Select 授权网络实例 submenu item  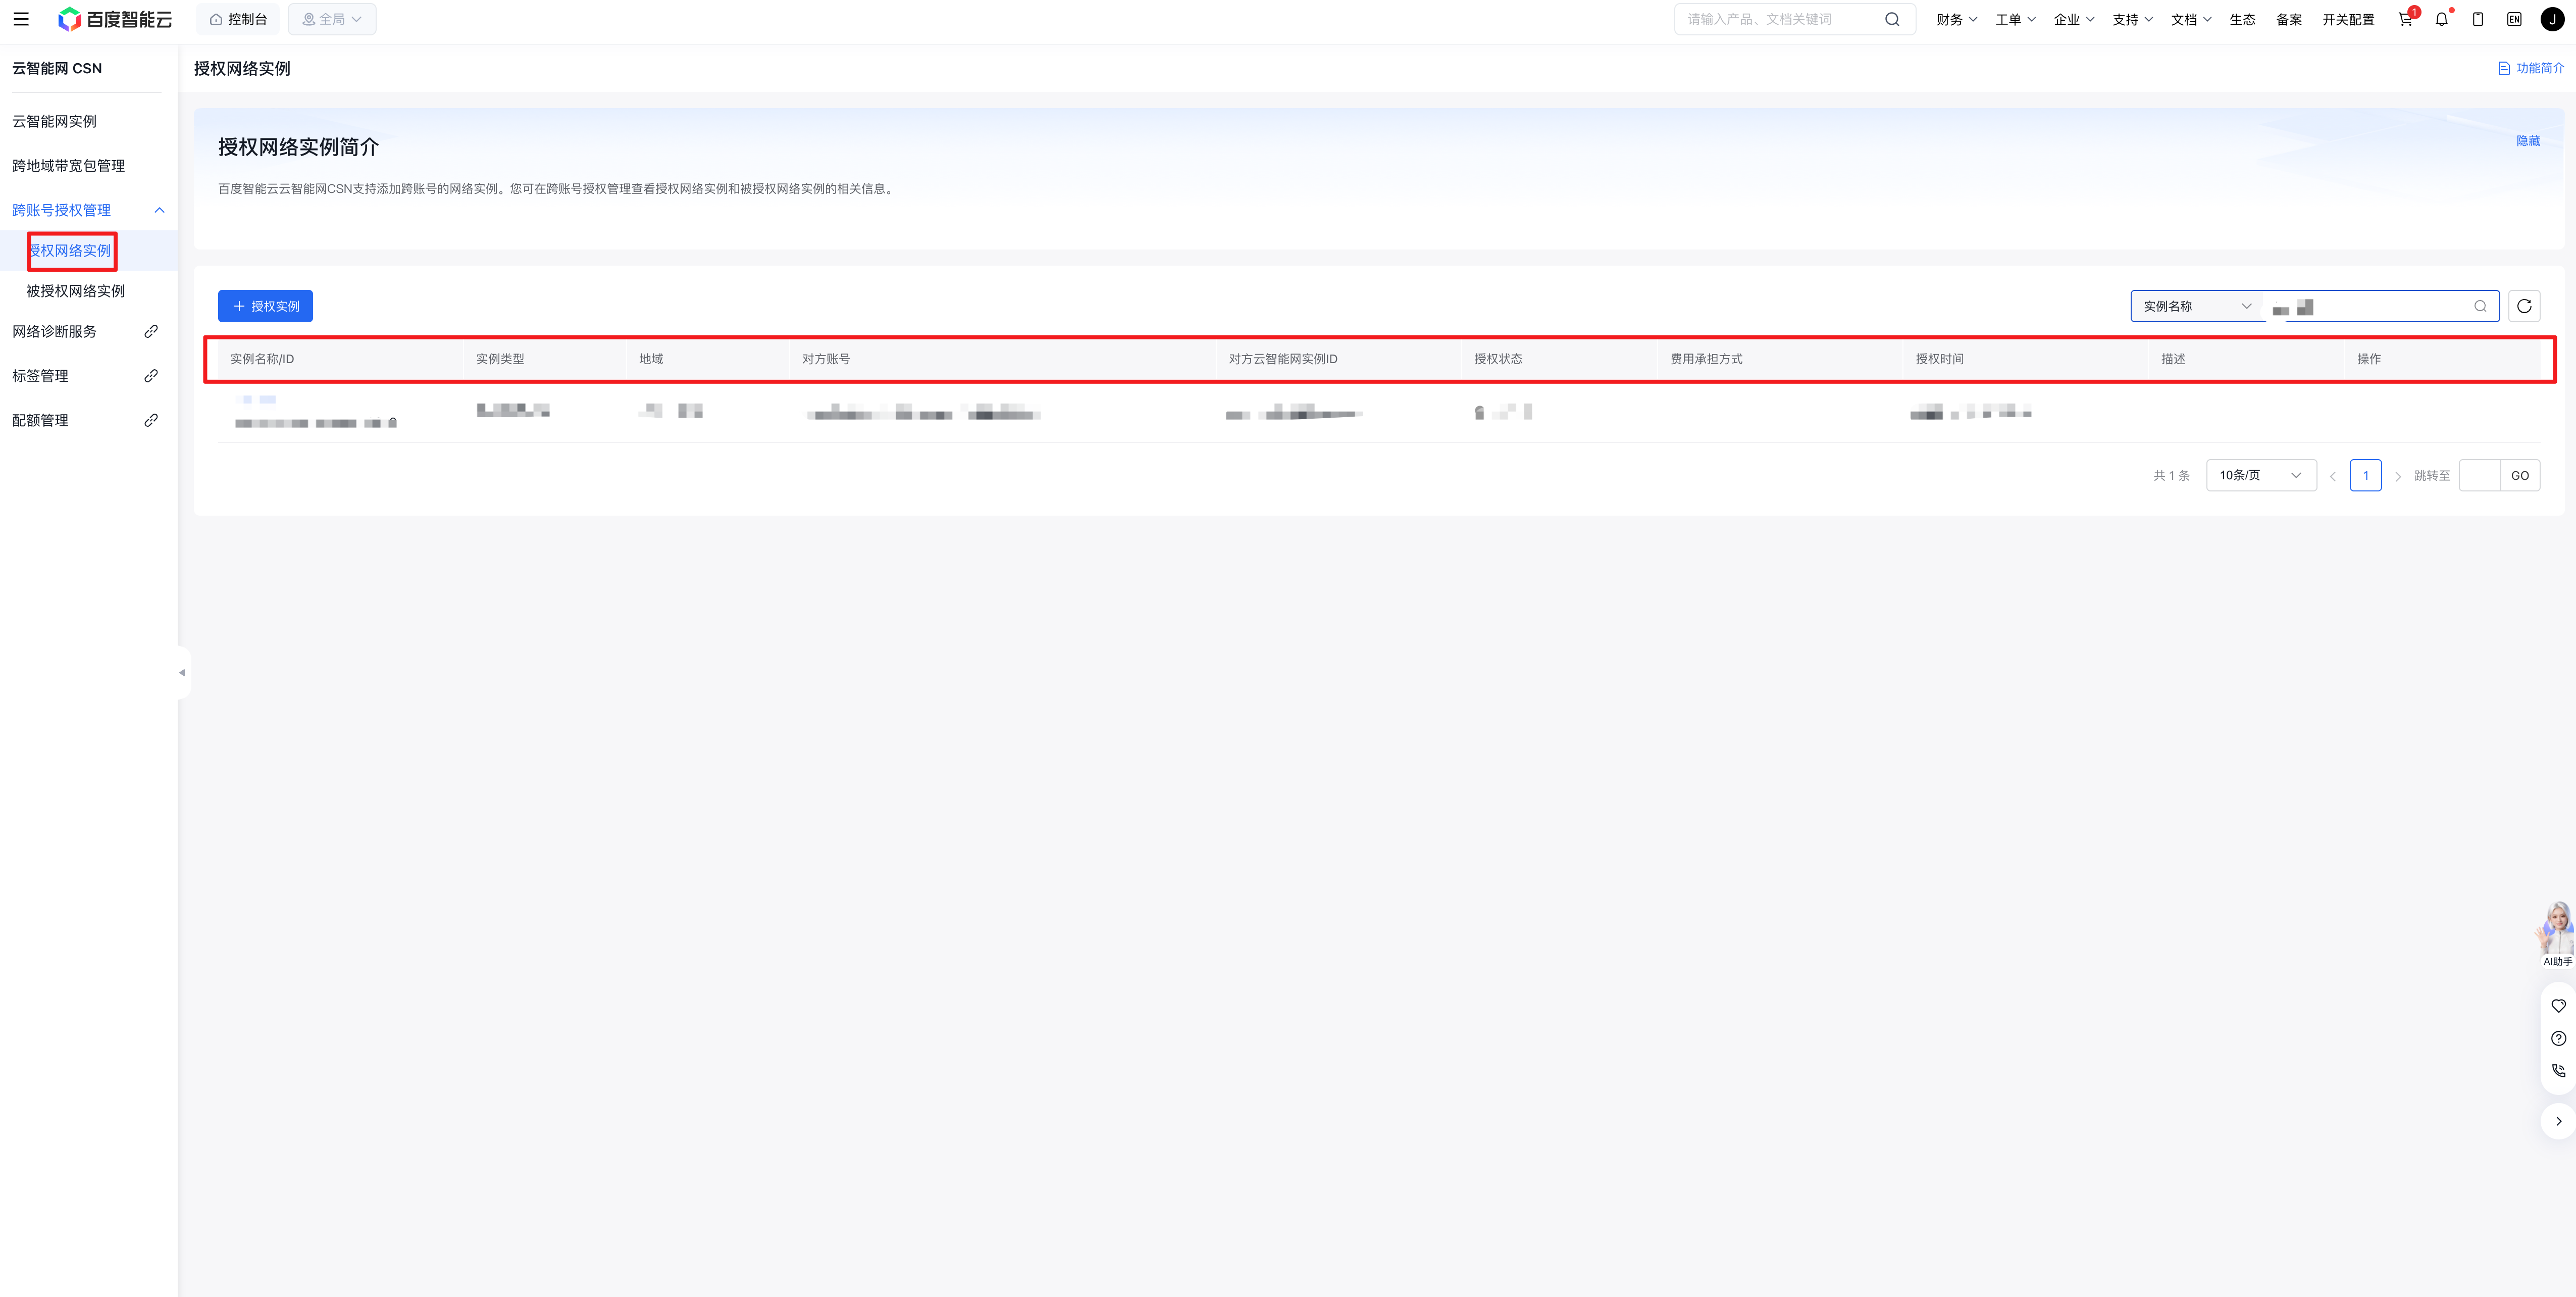(x=70, y=251)
